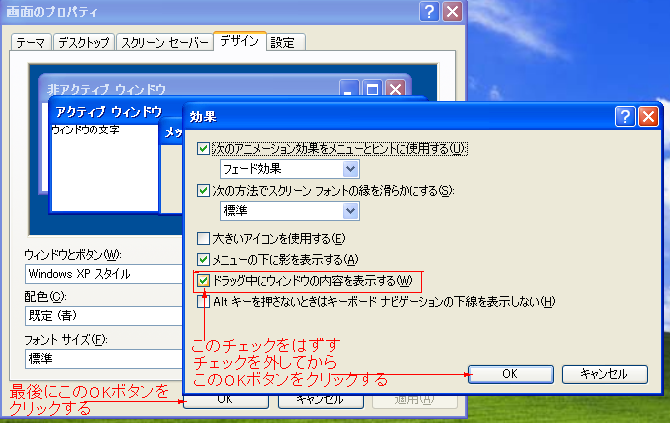Open the フェード効果 dropdown
The image size is (670, 423).
pos(350,169)
